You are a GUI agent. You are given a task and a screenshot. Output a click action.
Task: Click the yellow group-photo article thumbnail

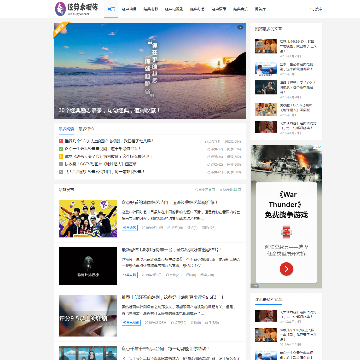click(x=88, y=219)
